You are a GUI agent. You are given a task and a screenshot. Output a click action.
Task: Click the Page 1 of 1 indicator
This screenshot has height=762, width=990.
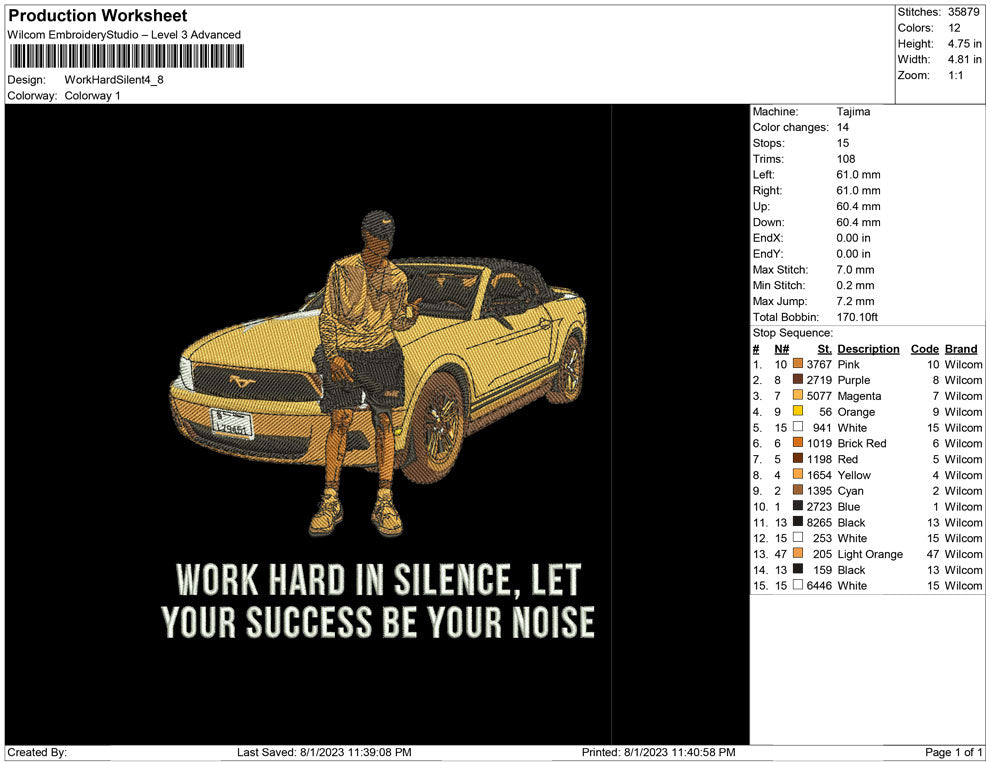point(953,752)
